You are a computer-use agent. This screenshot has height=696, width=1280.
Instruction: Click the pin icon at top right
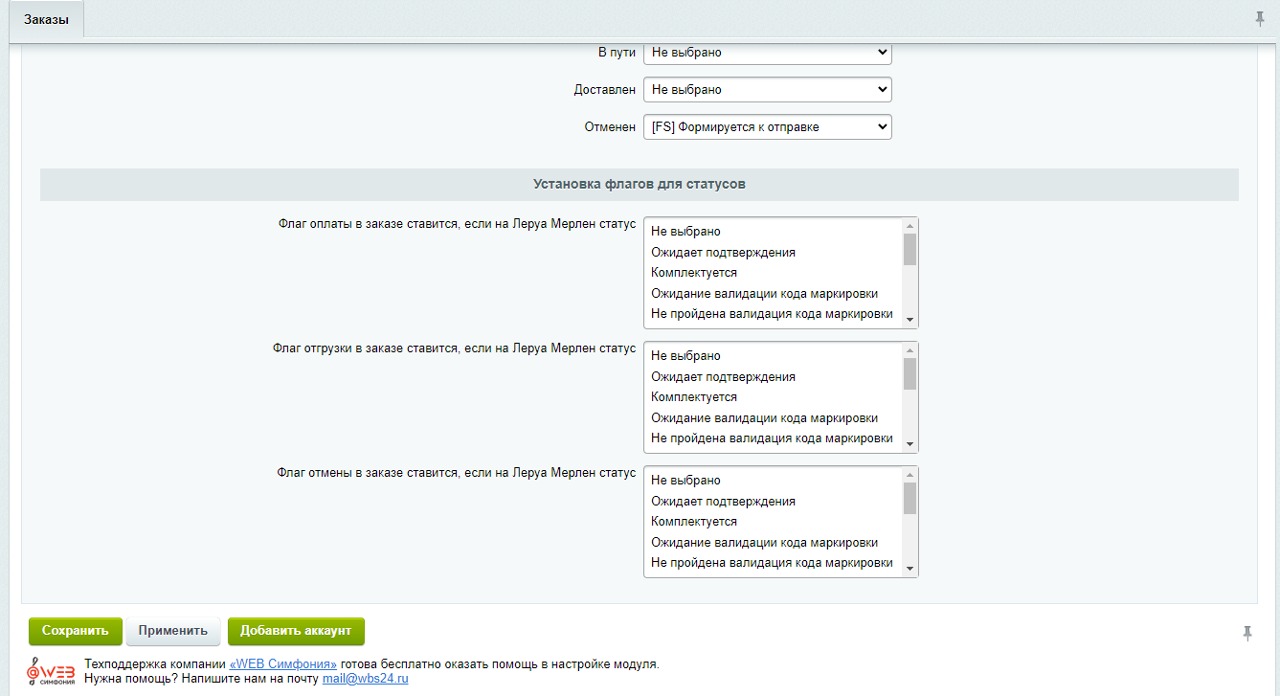coord(1259,19)
